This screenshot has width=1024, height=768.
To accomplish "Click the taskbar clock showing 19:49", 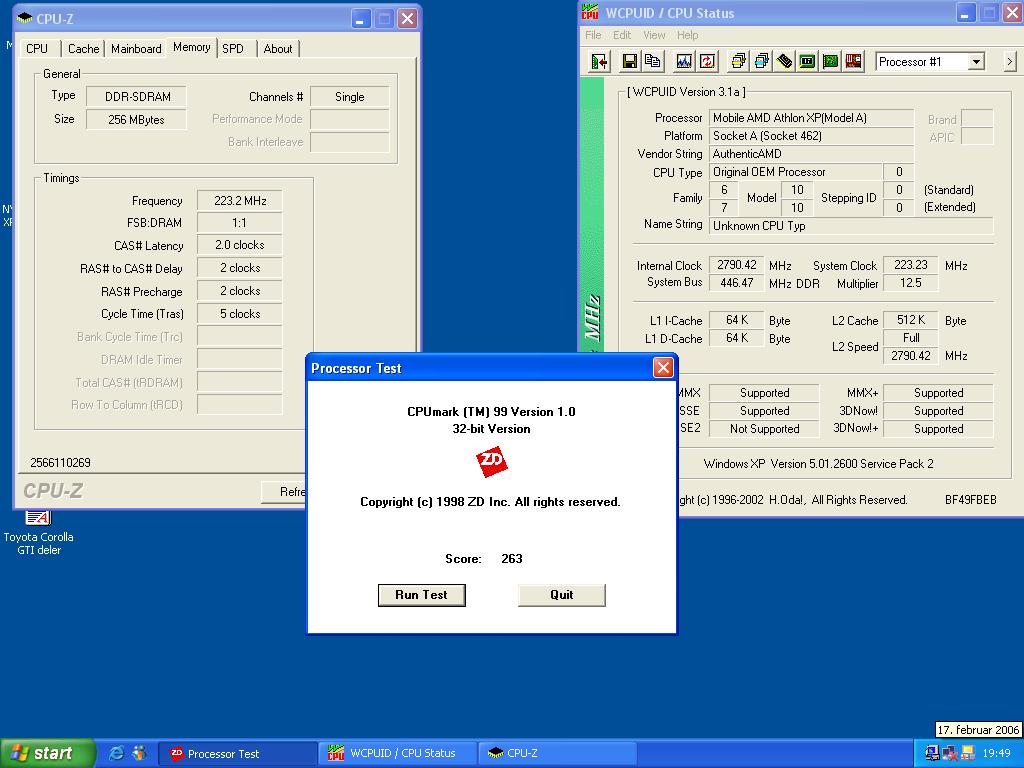I will 997,753.
